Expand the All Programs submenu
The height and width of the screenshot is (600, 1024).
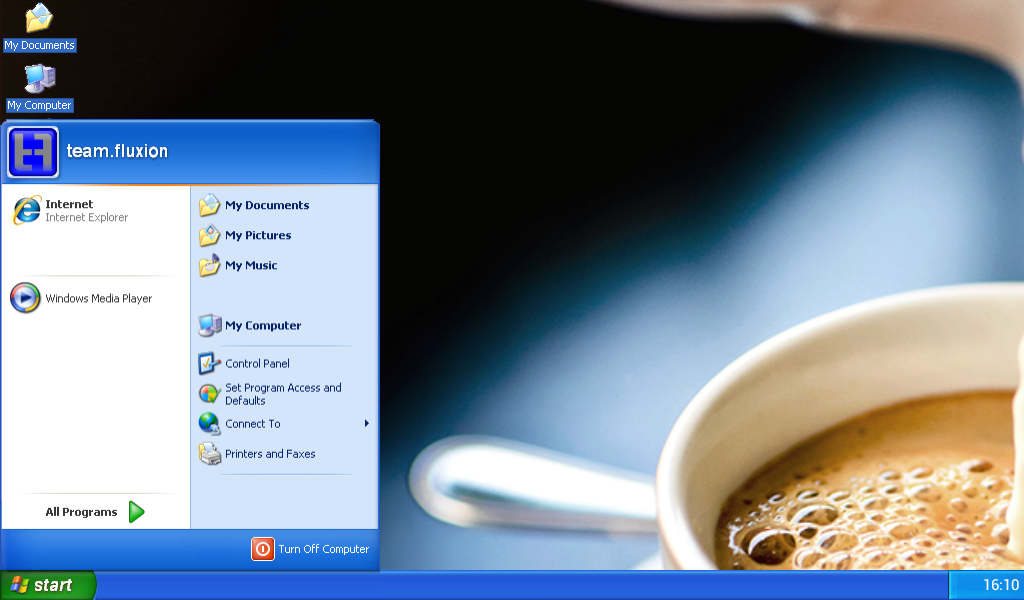click(88, 511)
